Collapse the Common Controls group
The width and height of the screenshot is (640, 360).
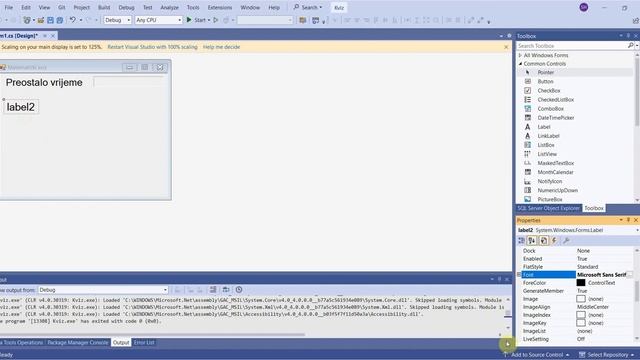(520, 64)
